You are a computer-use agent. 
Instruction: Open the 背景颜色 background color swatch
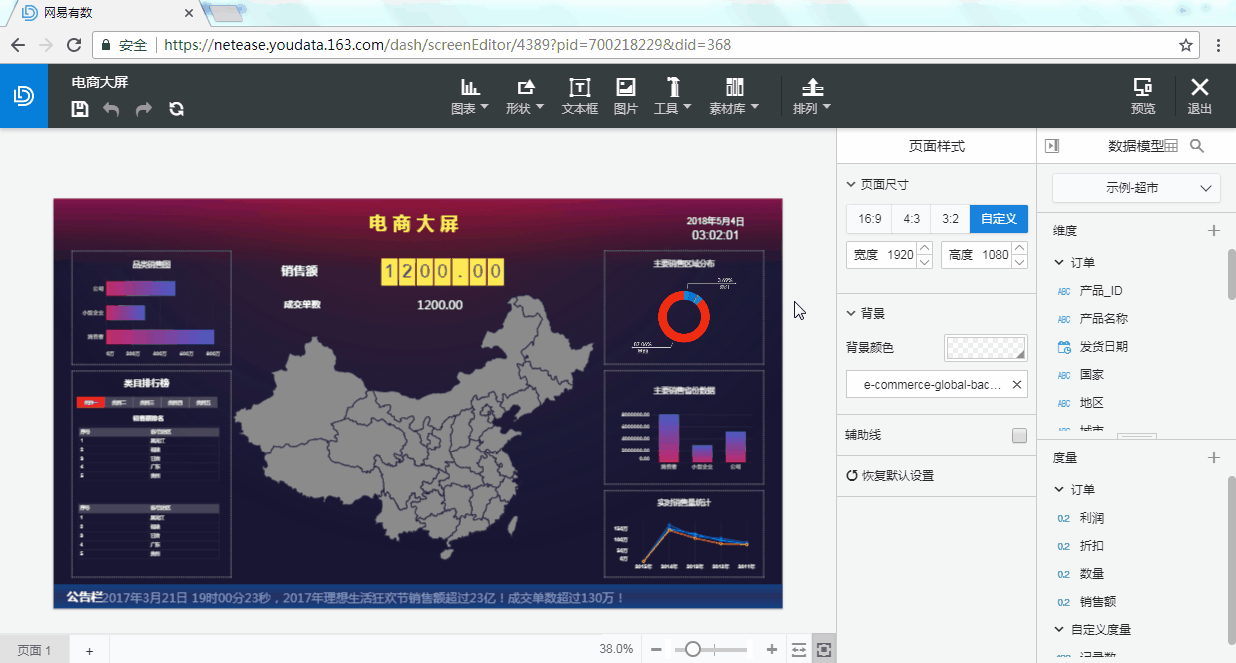[x=986, y=347]
